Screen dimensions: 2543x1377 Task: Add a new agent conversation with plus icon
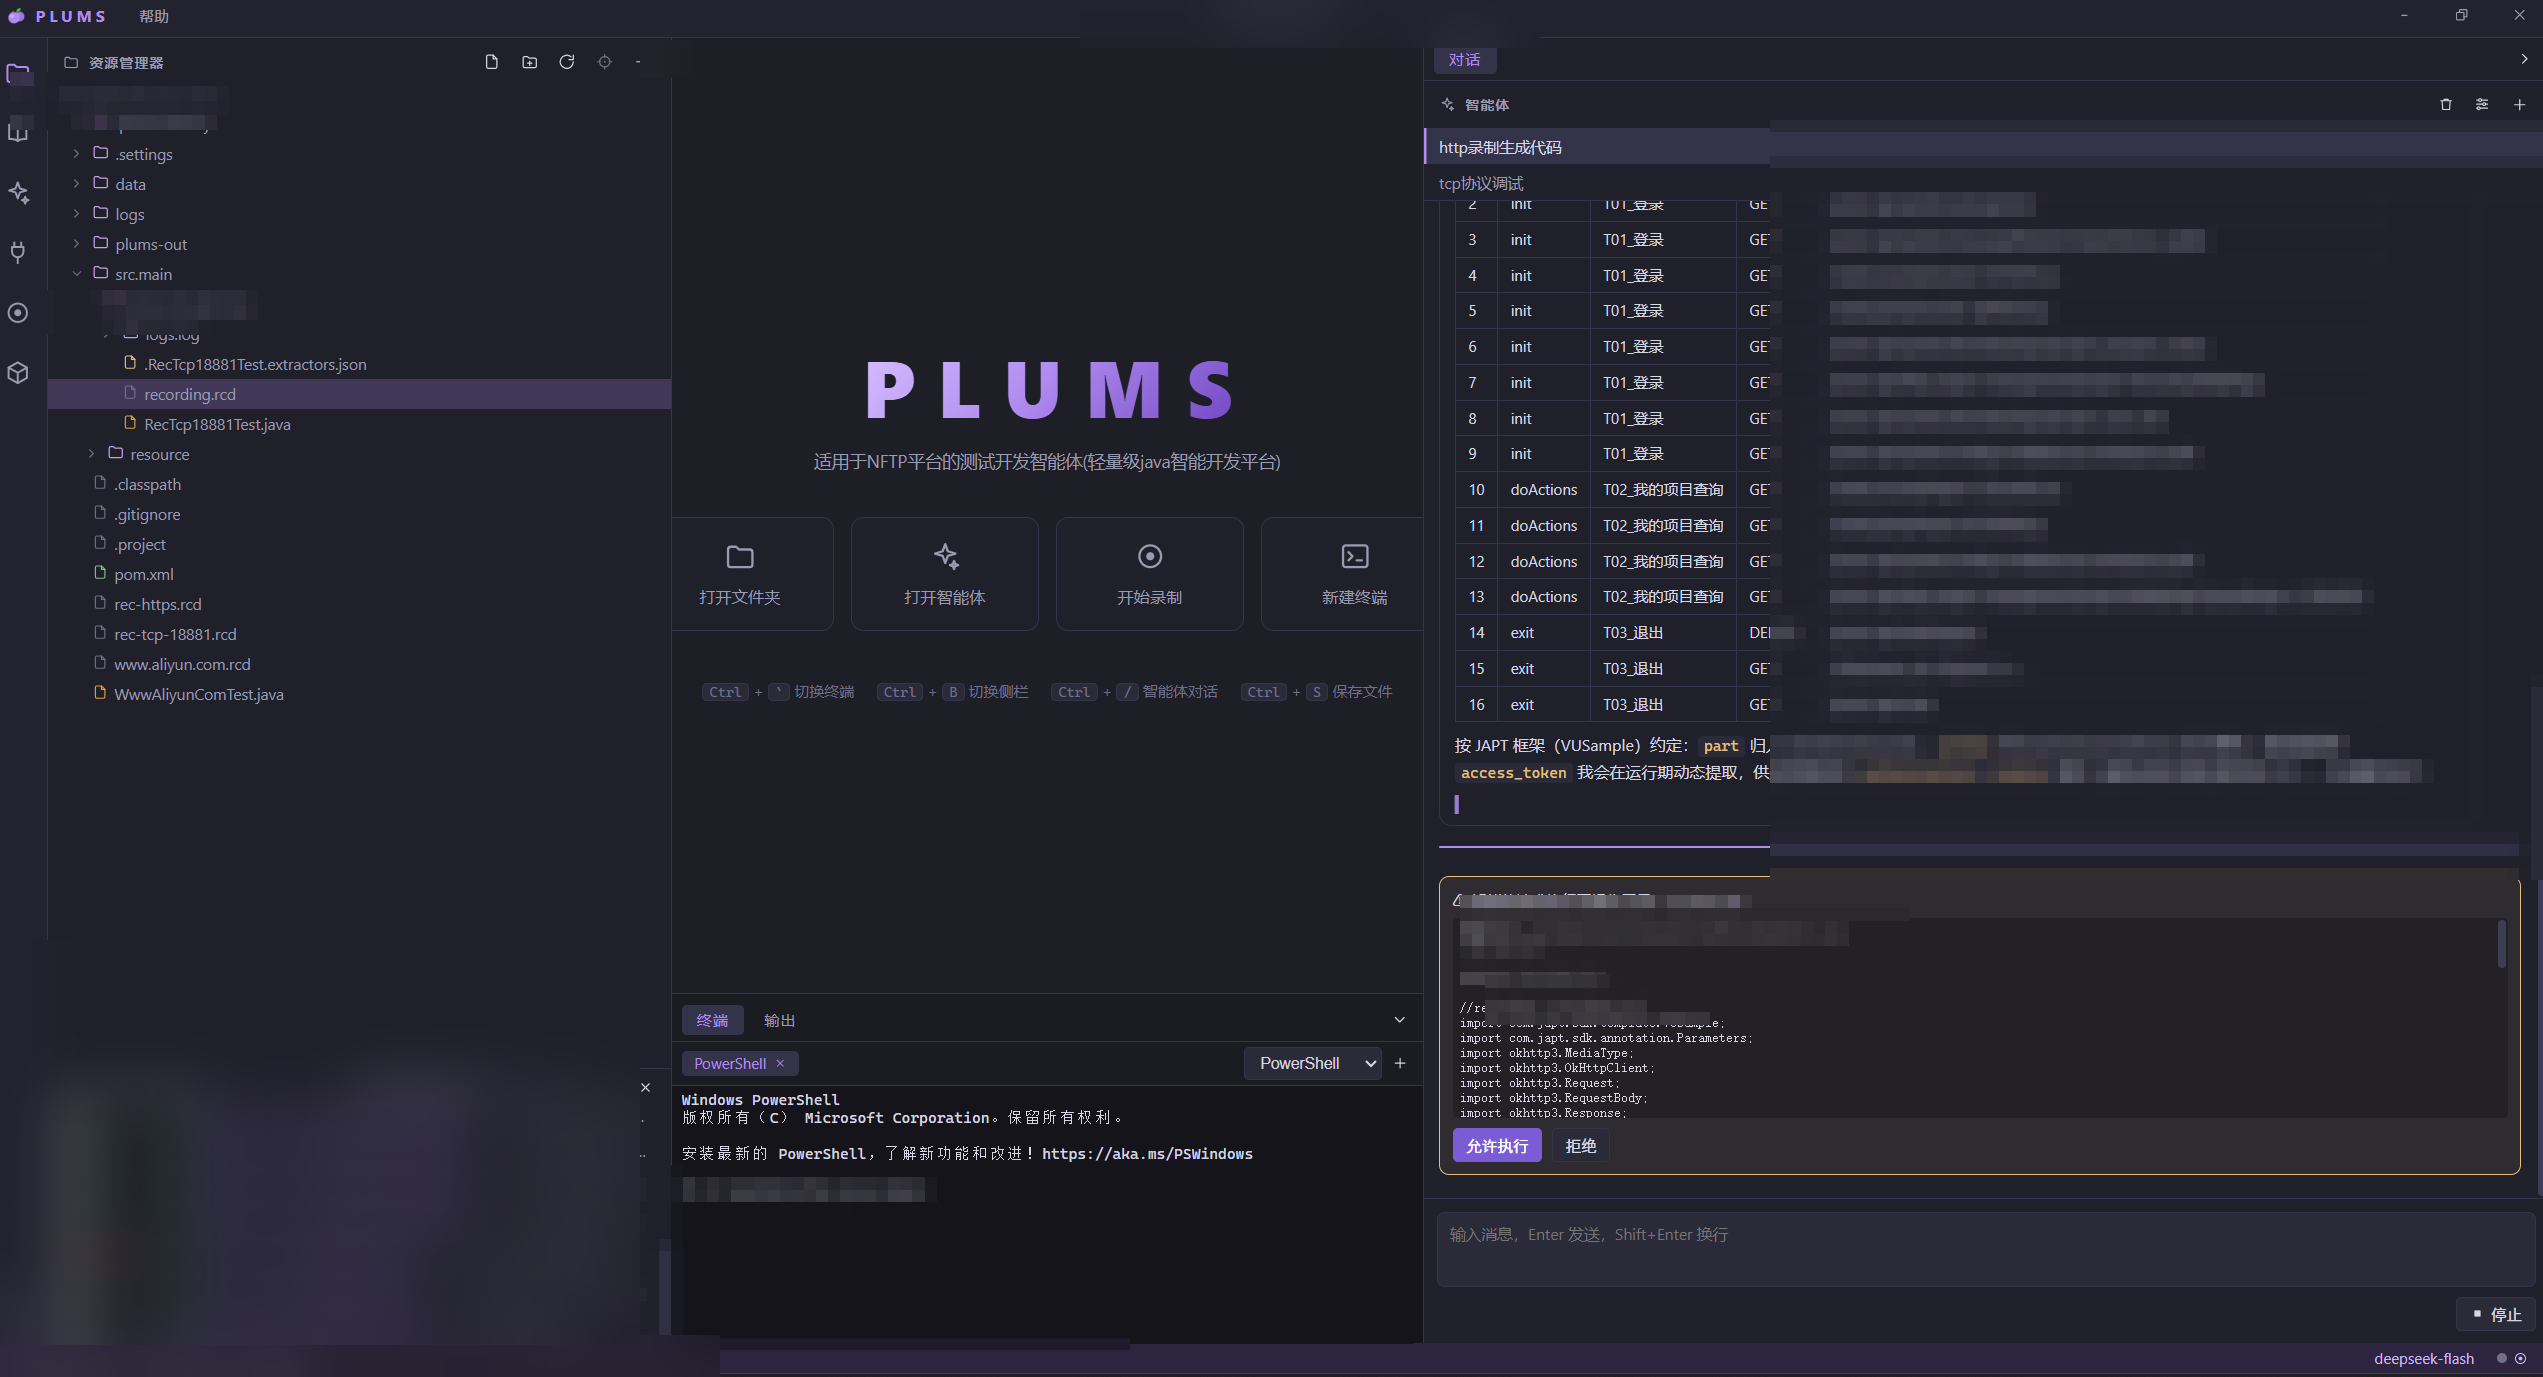click(2519, 105)
